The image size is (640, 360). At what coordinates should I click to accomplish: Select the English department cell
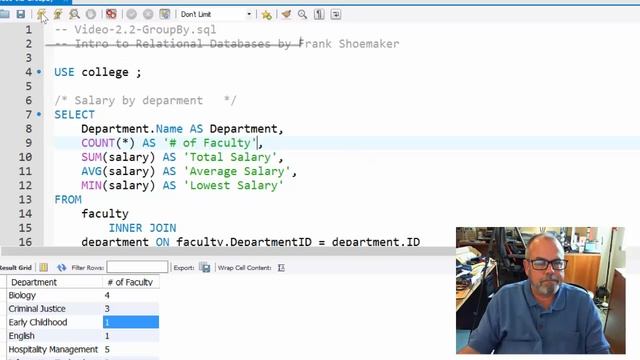tap(54, 336)
